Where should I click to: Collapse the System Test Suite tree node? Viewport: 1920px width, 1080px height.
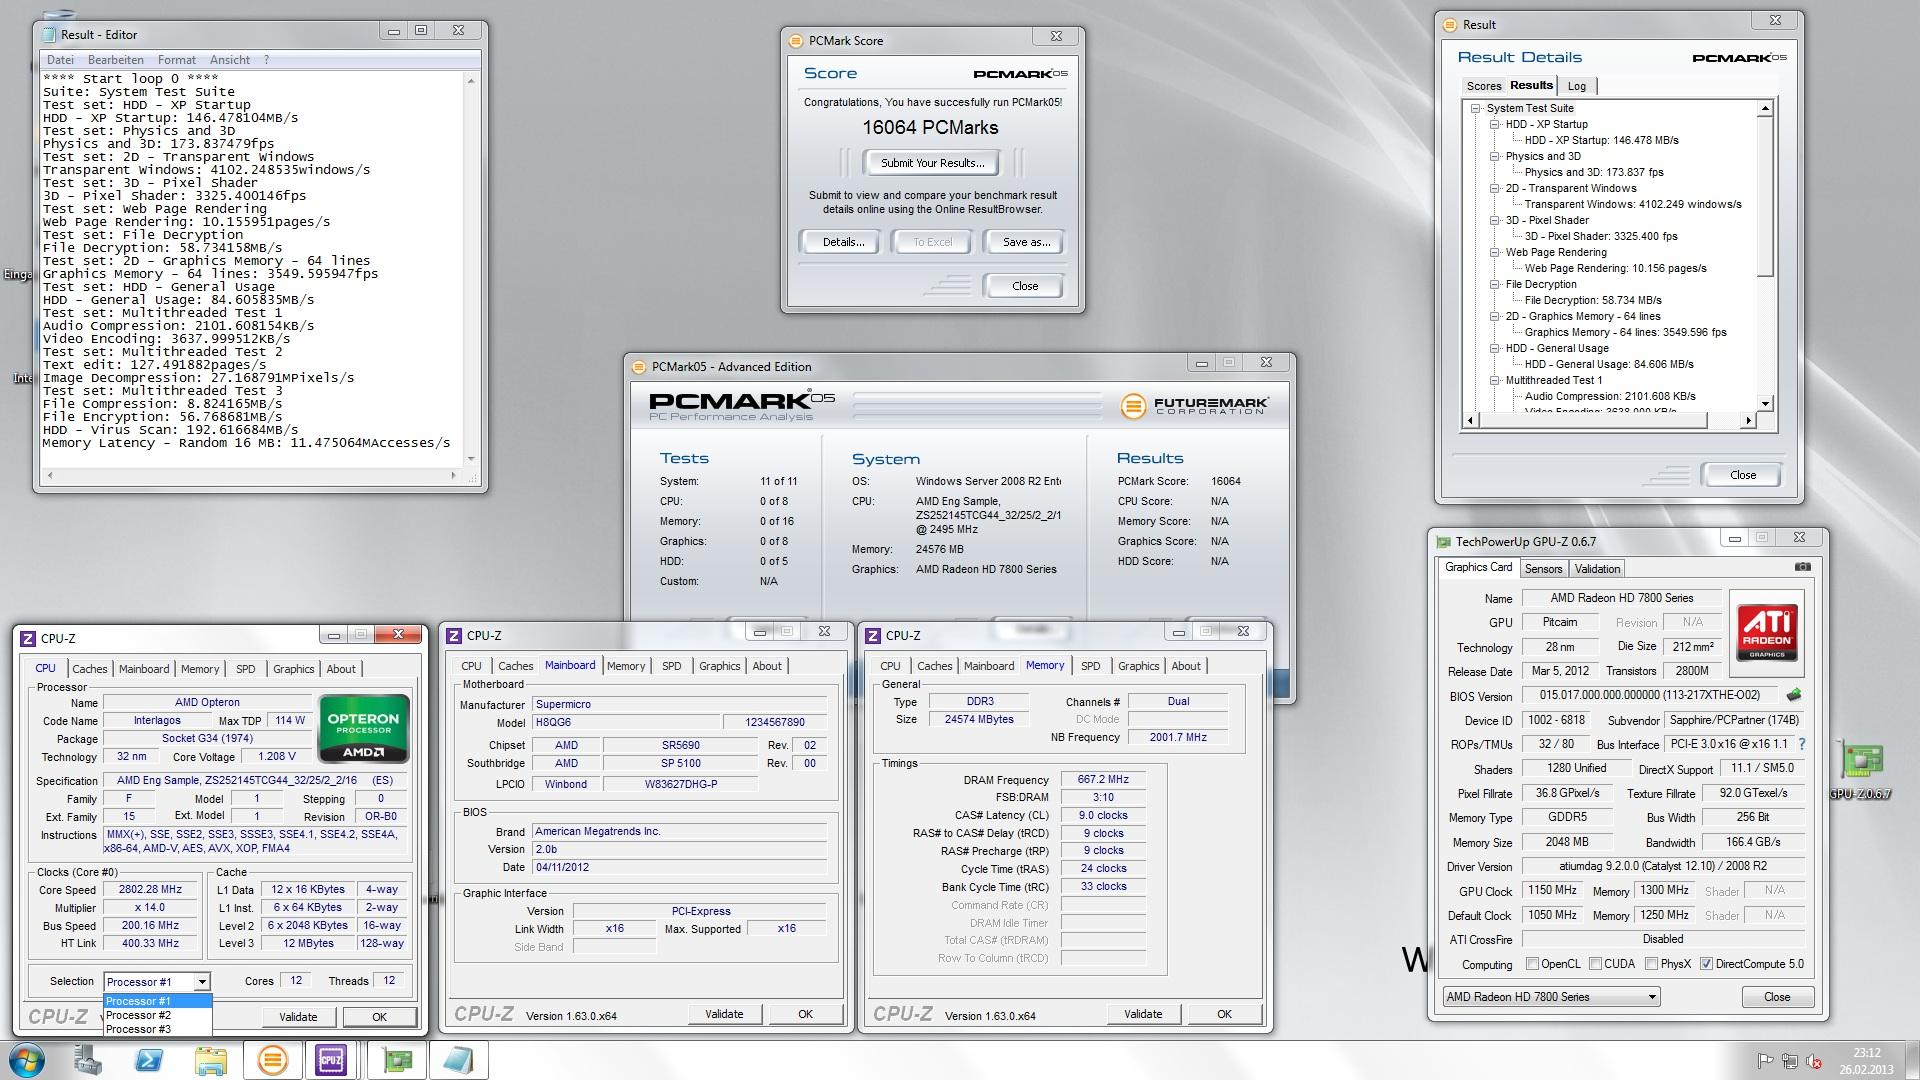pyautogui.click(x=1475, y=108)
